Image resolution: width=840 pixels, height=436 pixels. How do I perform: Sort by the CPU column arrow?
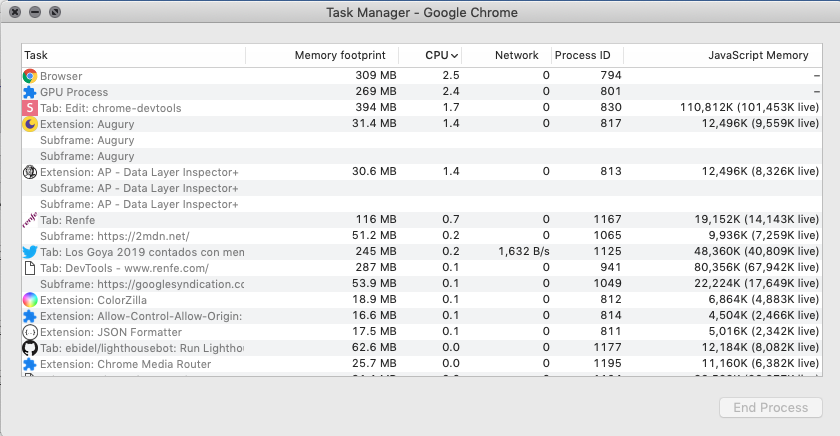click(454, 56)
